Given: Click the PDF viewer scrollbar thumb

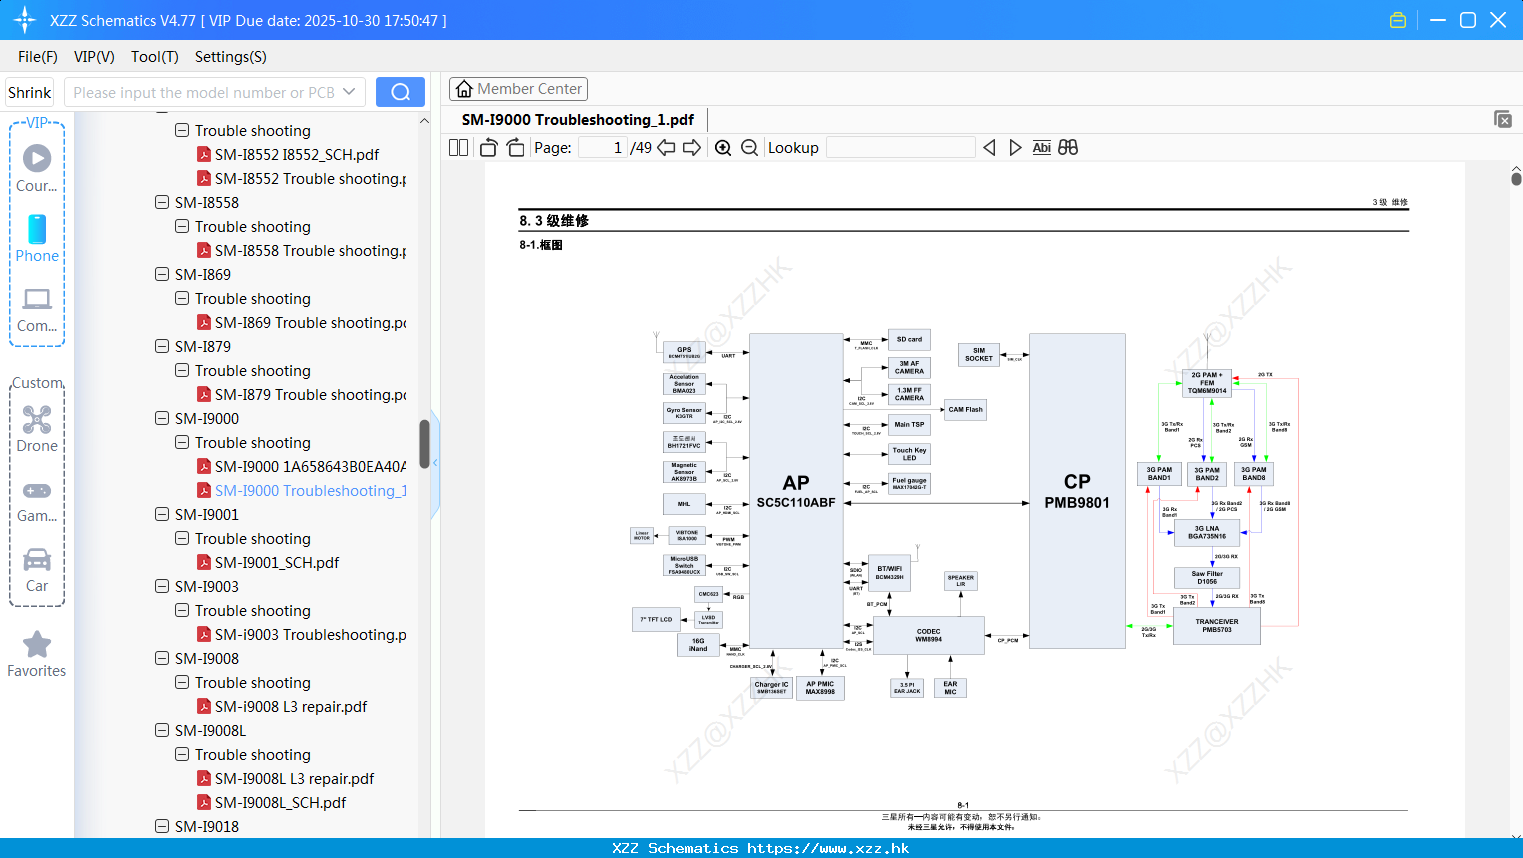Looking at the screenshot, I should [1516, 179].
